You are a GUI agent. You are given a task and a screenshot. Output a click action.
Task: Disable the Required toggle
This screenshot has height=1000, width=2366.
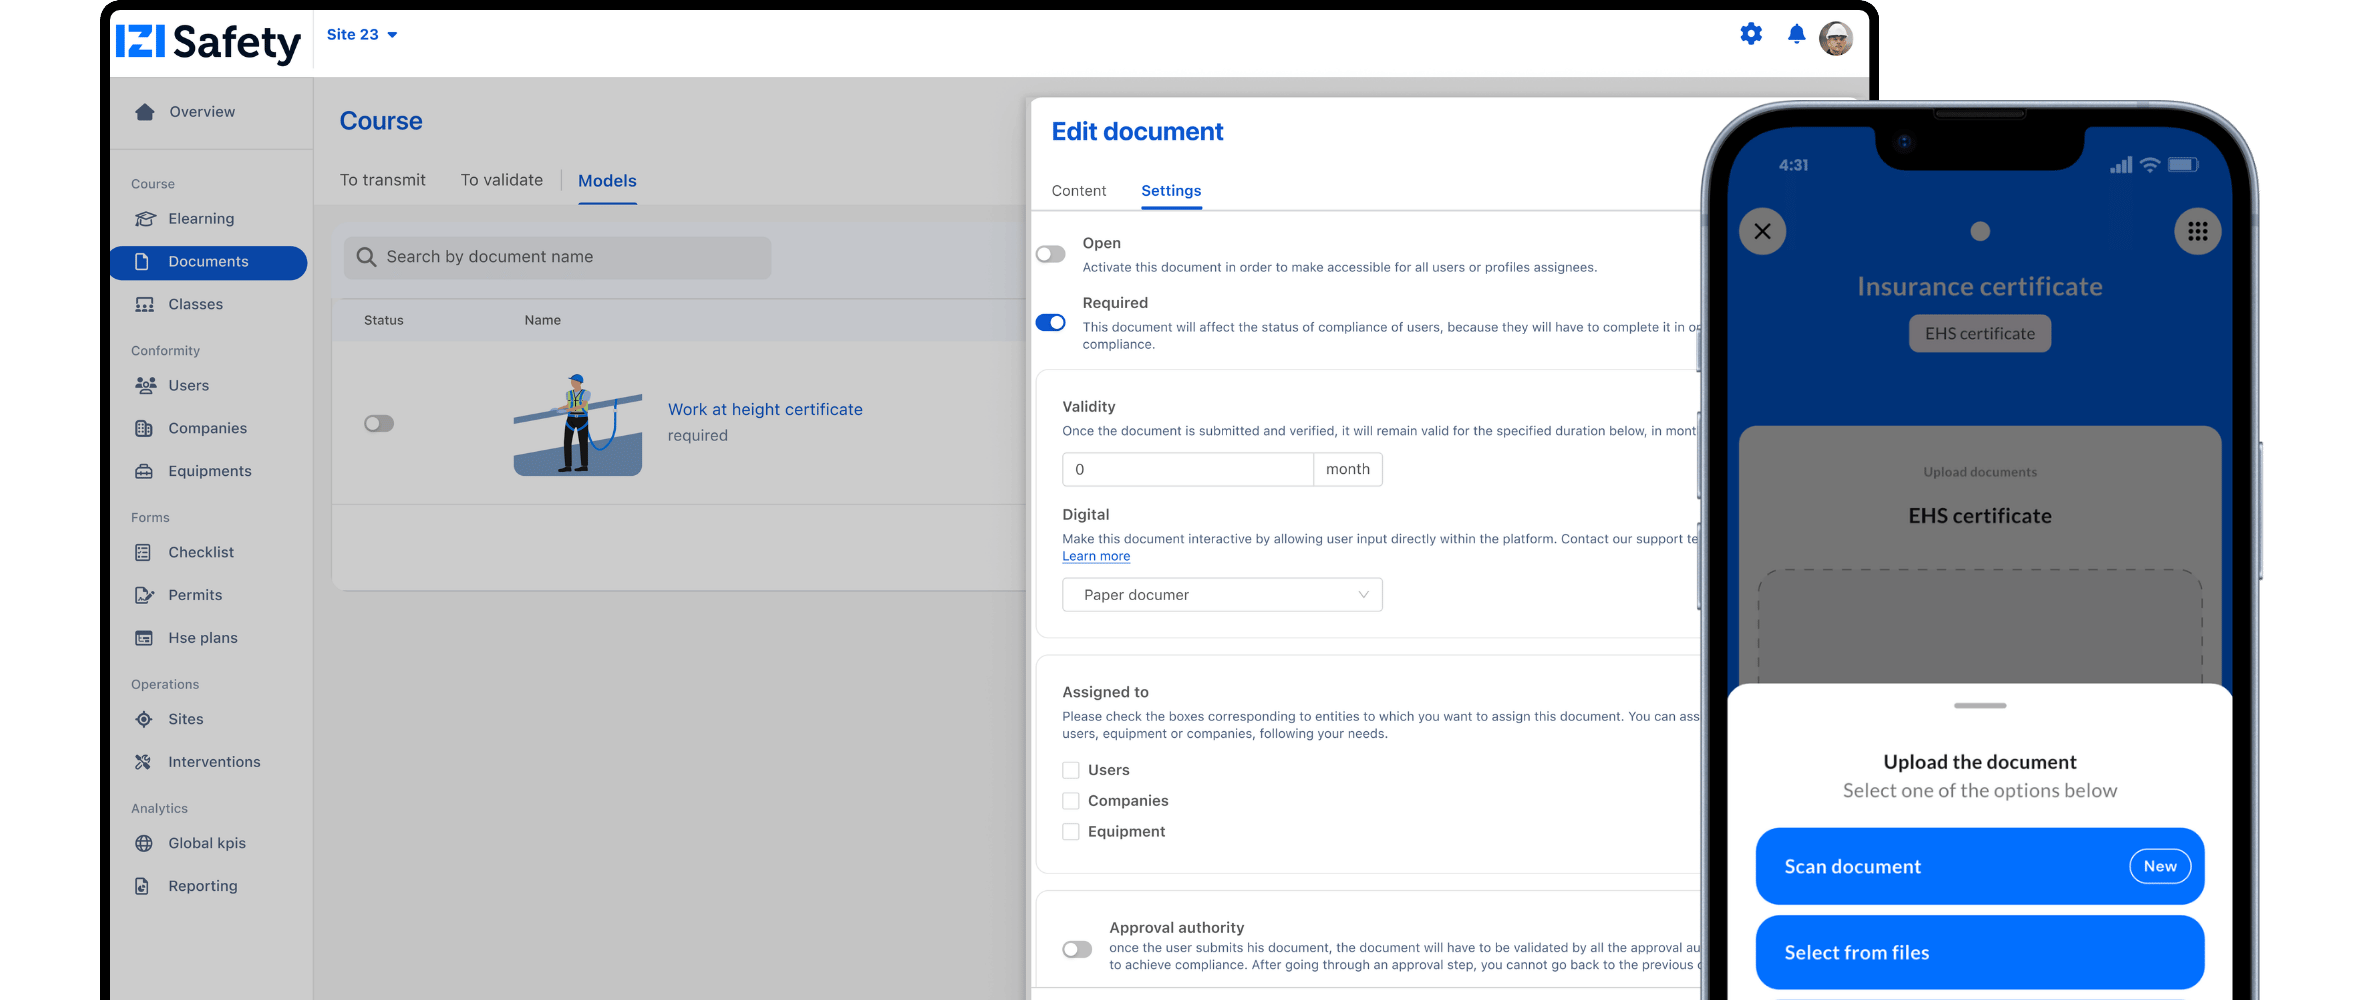tap(1050, 323)
